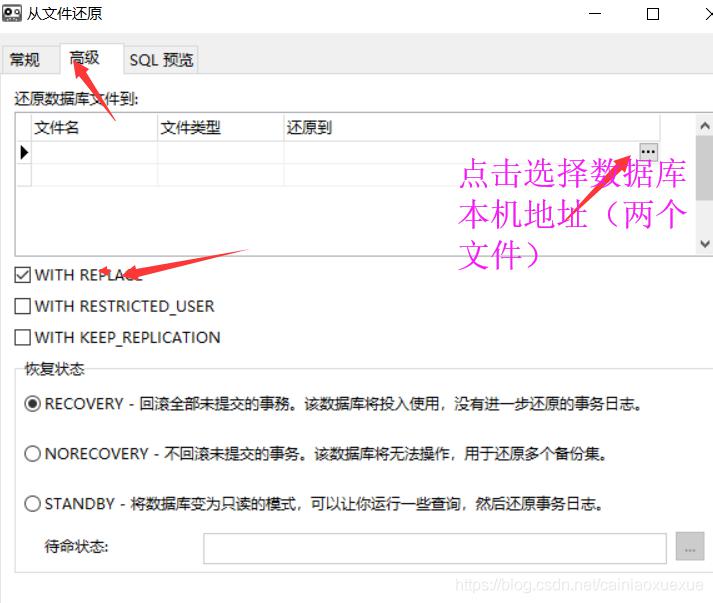
Task: Click the 文件名 column header
Action: point(95,127)
